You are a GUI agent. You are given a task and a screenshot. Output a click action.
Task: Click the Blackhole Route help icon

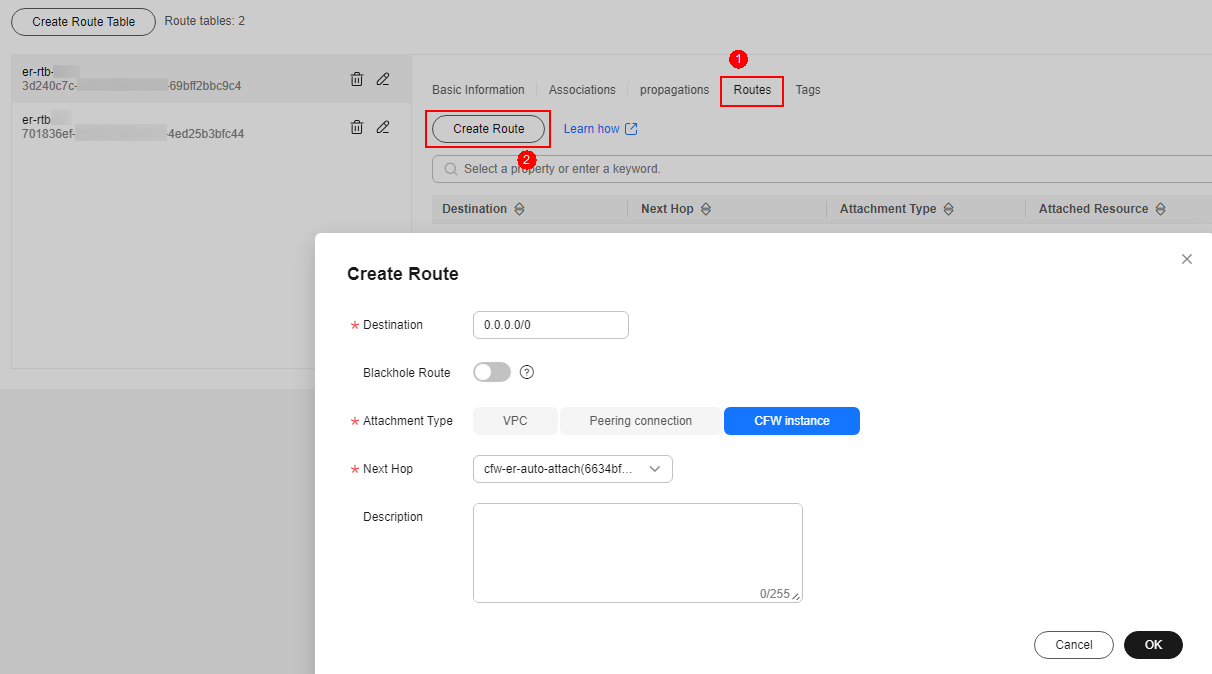527,372
